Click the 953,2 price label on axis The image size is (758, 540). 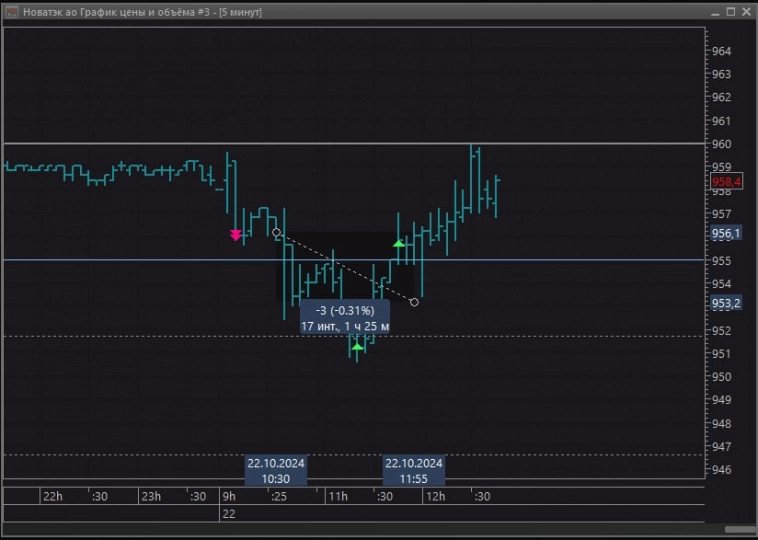[x=726, y=303]
